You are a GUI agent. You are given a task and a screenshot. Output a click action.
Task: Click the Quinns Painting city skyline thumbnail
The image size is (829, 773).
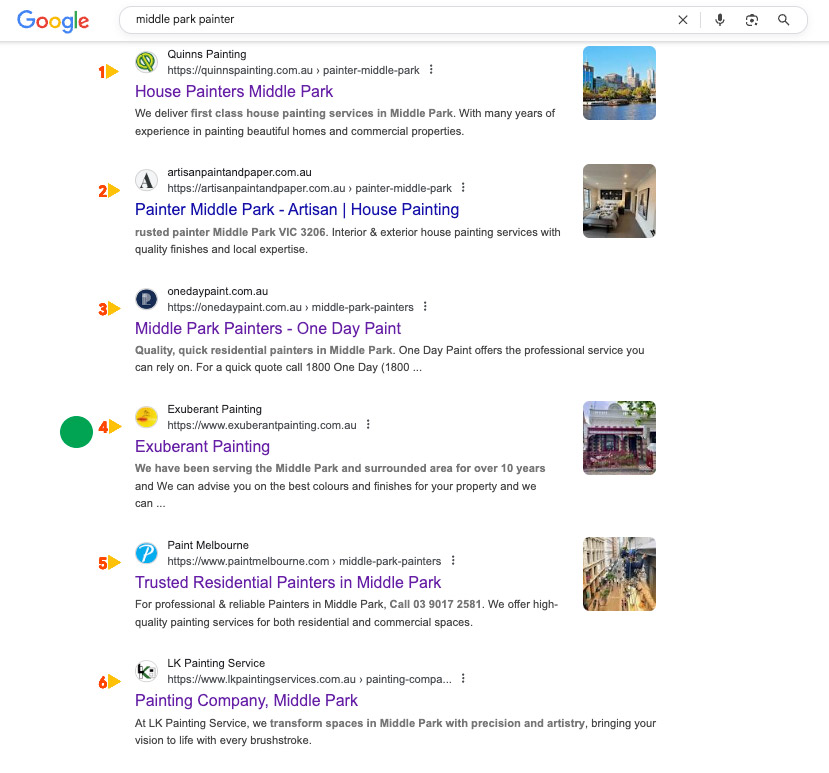(x=619, y=83)
